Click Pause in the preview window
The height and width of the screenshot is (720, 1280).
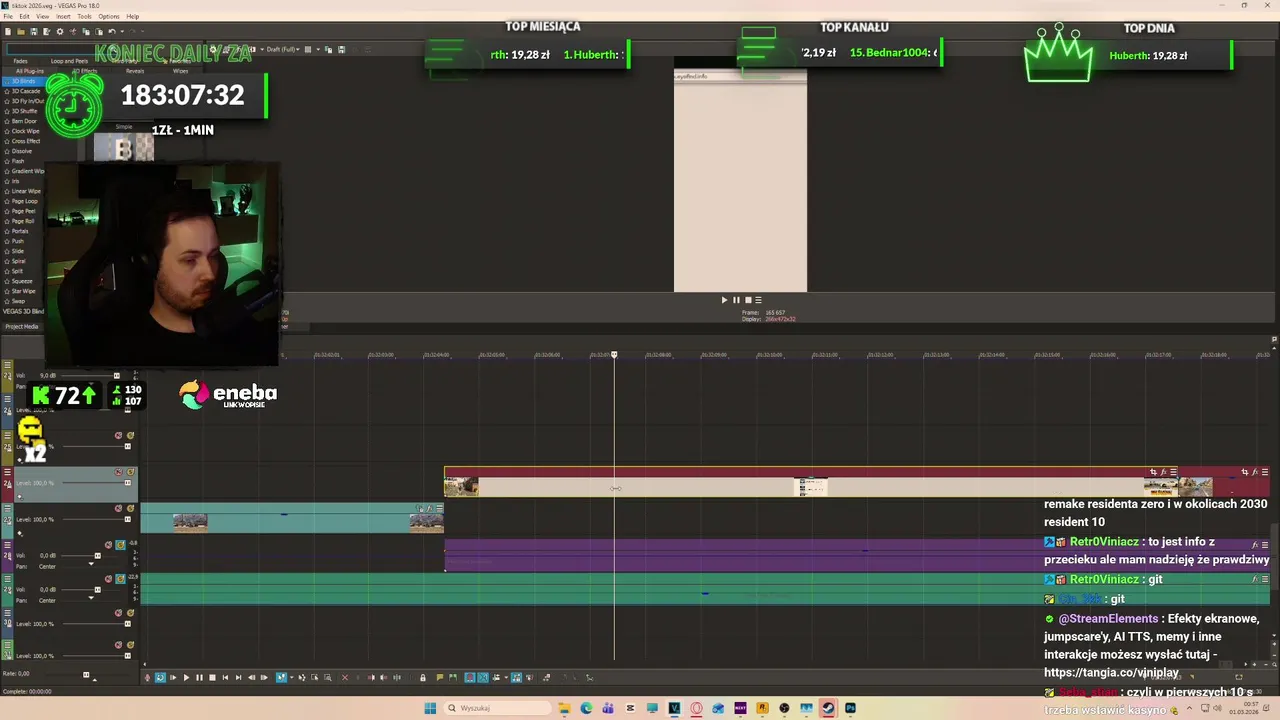[736, 300]
